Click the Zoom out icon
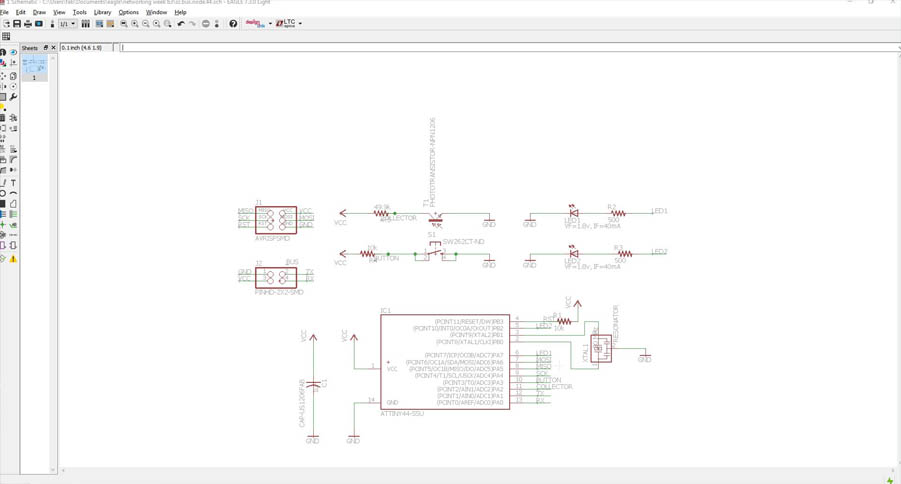Image resolution: width=901 pixels, height=484 pixels. tap(145, 24)
